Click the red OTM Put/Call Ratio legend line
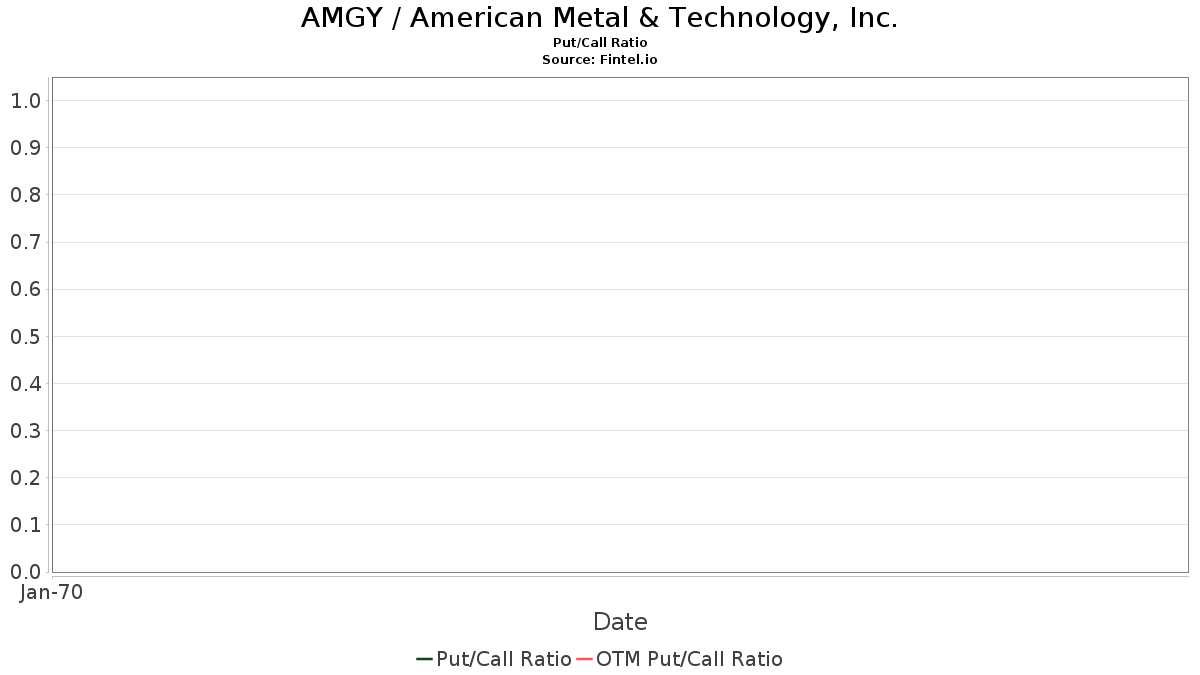1200x675 pixels. click(x=584, y=659)
